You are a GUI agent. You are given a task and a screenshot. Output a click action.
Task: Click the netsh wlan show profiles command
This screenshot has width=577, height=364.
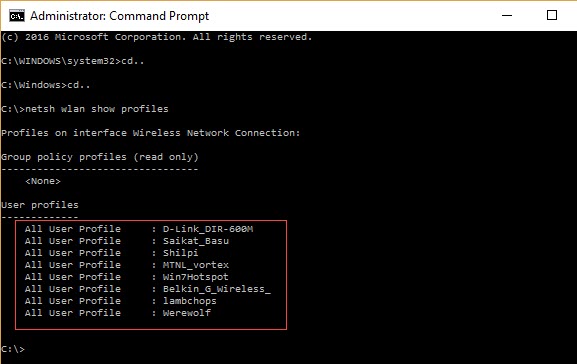coord(97,109)
